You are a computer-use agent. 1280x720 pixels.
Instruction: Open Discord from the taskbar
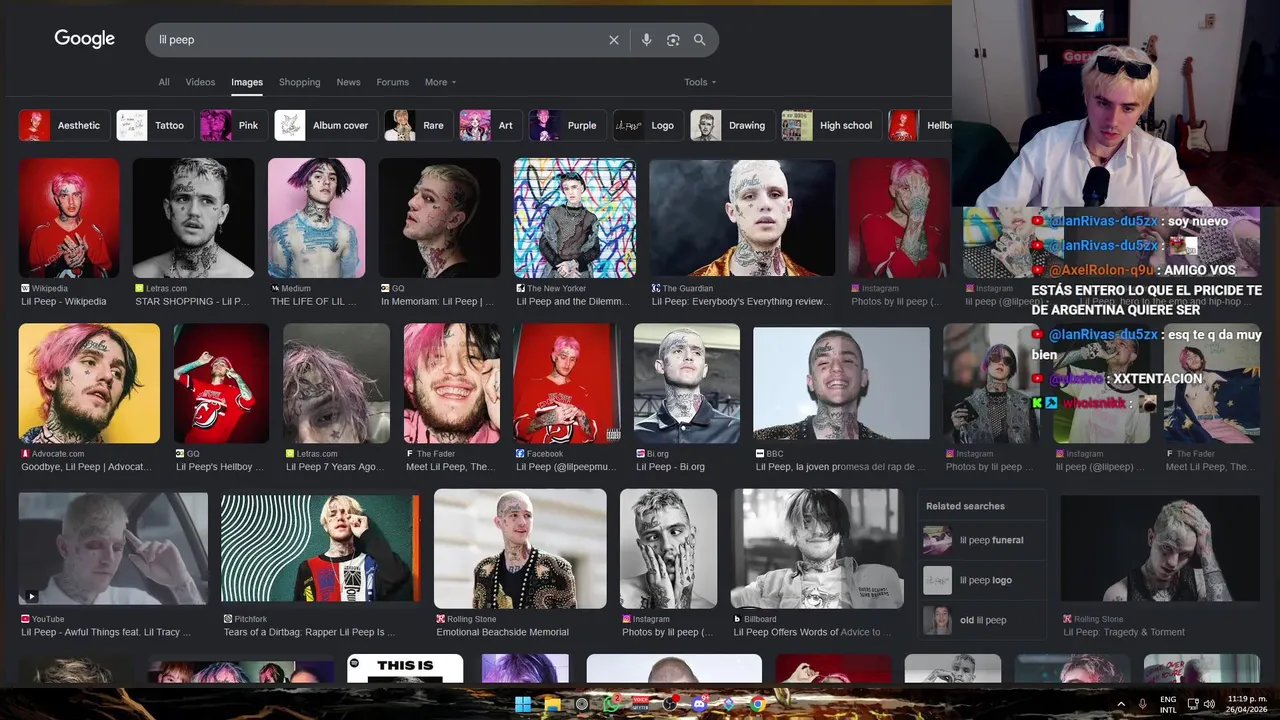(699, 704)
